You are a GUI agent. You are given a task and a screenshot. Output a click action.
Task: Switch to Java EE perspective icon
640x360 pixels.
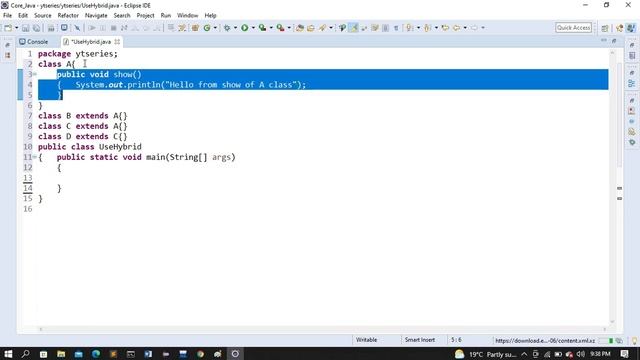620,28
